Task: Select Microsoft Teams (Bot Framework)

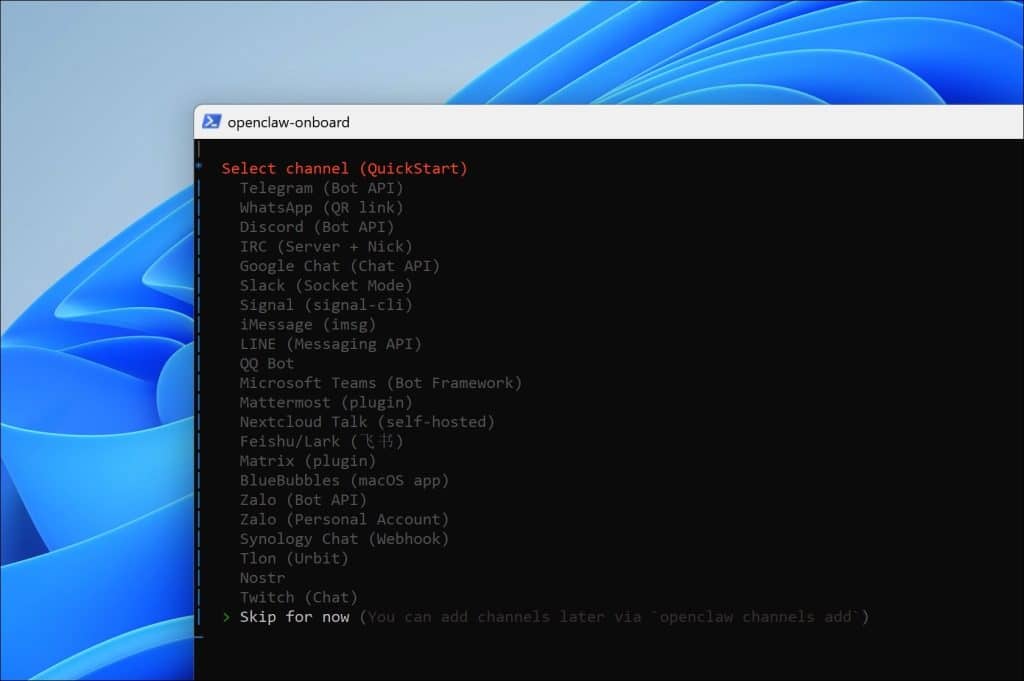Action: click(380, 383)
